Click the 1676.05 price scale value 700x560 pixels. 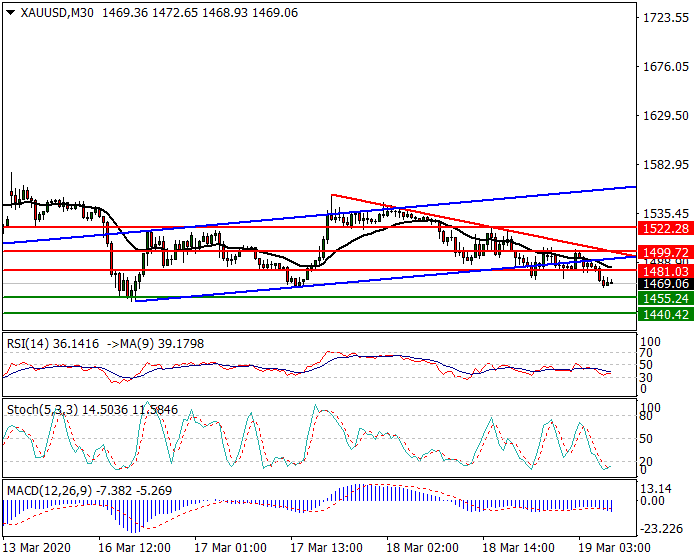666,67
